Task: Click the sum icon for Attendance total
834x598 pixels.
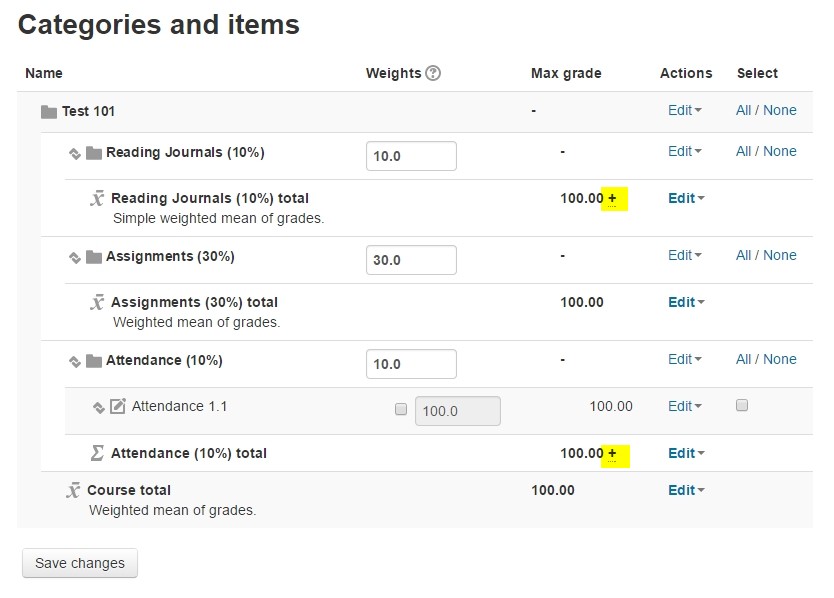Action: [x=97, y=453]
